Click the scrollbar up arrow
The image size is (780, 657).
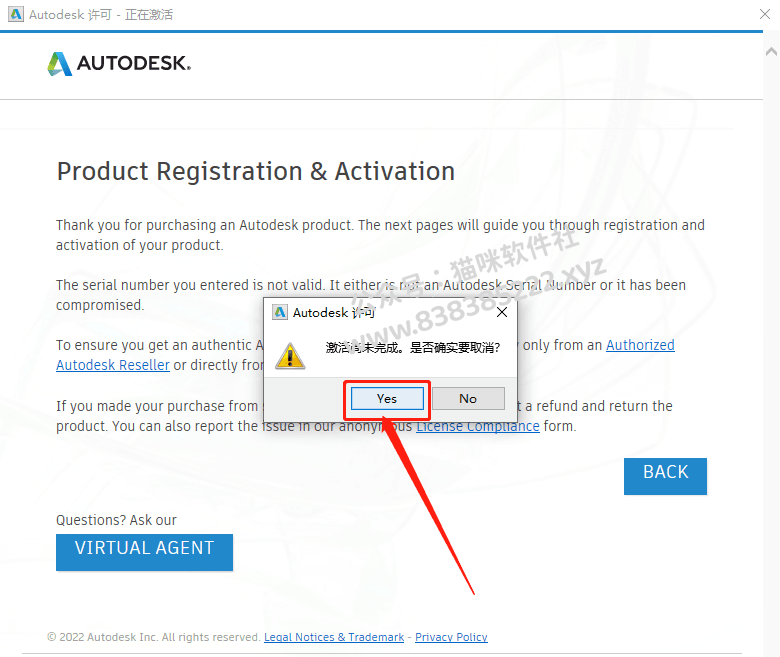(772, 51)
